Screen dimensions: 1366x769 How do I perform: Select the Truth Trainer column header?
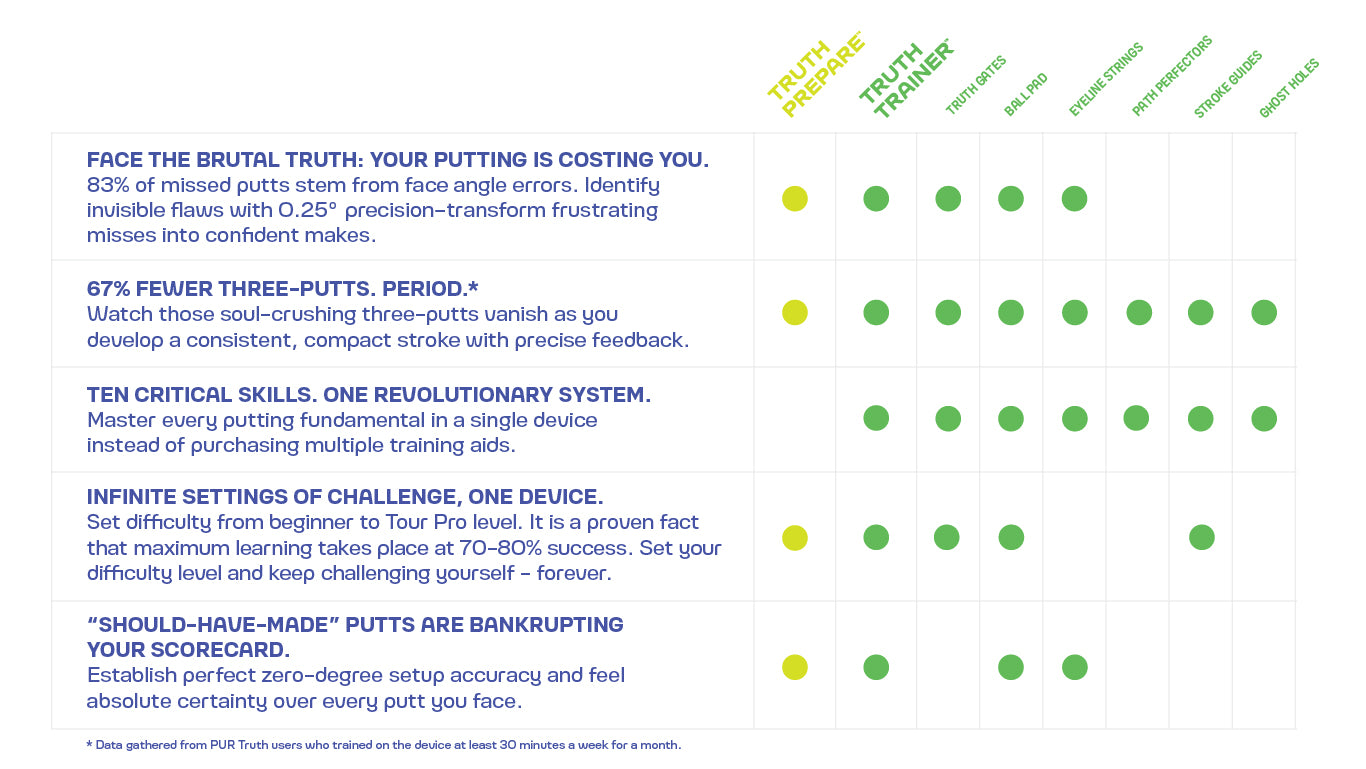tap(905, 80)
